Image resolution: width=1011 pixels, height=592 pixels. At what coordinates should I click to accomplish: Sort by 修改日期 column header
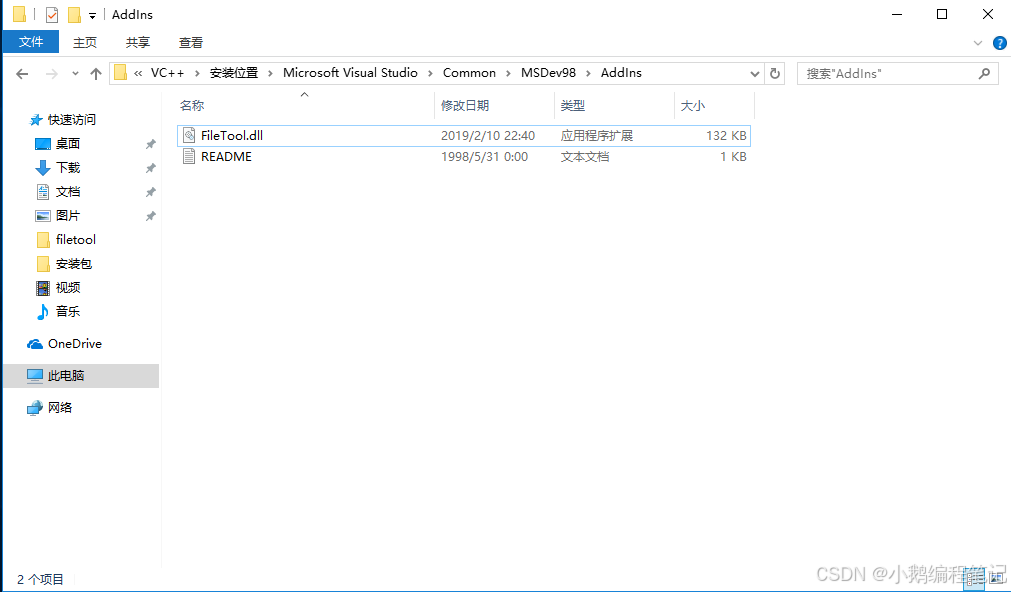pos(495,106)
